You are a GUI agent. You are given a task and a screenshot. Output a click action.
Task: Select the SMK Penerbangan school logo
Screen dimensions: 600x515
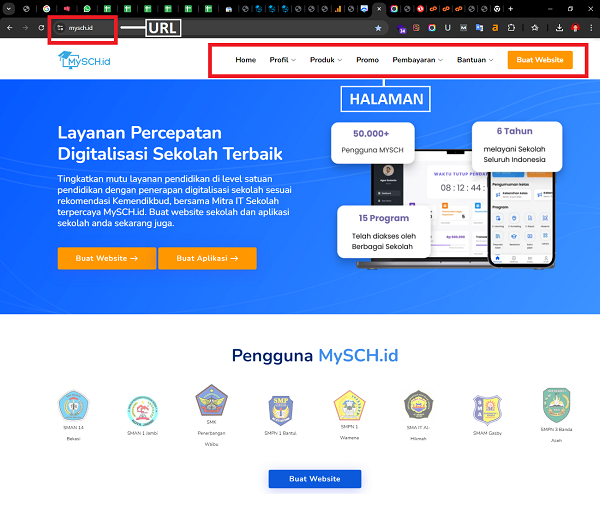click(211, 400)
